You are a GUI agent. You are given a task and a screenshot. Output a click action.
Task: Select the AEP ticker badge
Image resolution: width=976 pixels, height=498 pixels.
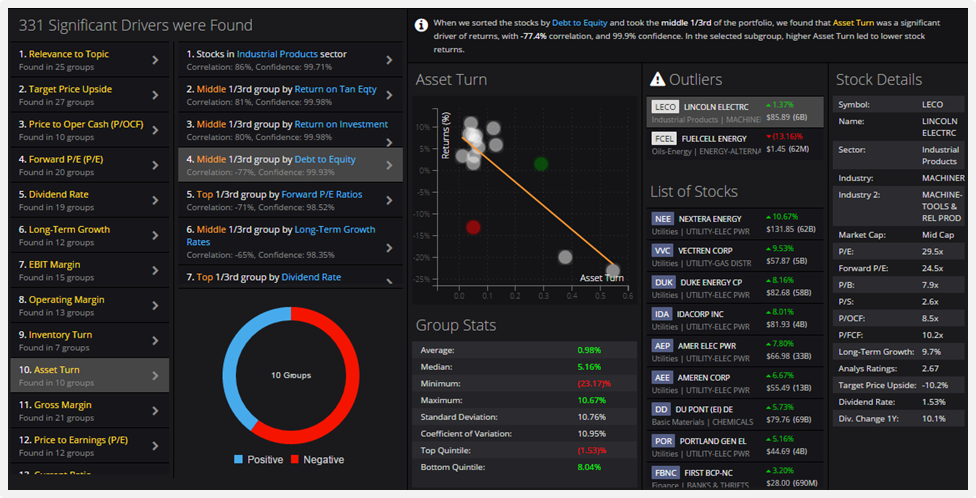coord(662,345)
